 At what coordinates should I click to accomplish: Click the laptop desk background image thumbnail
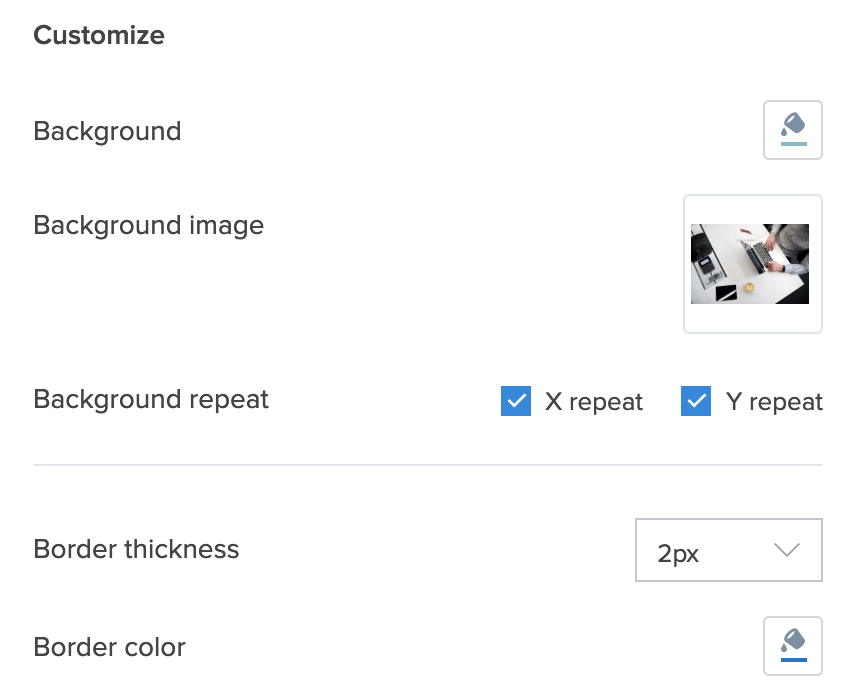[750, 264]
